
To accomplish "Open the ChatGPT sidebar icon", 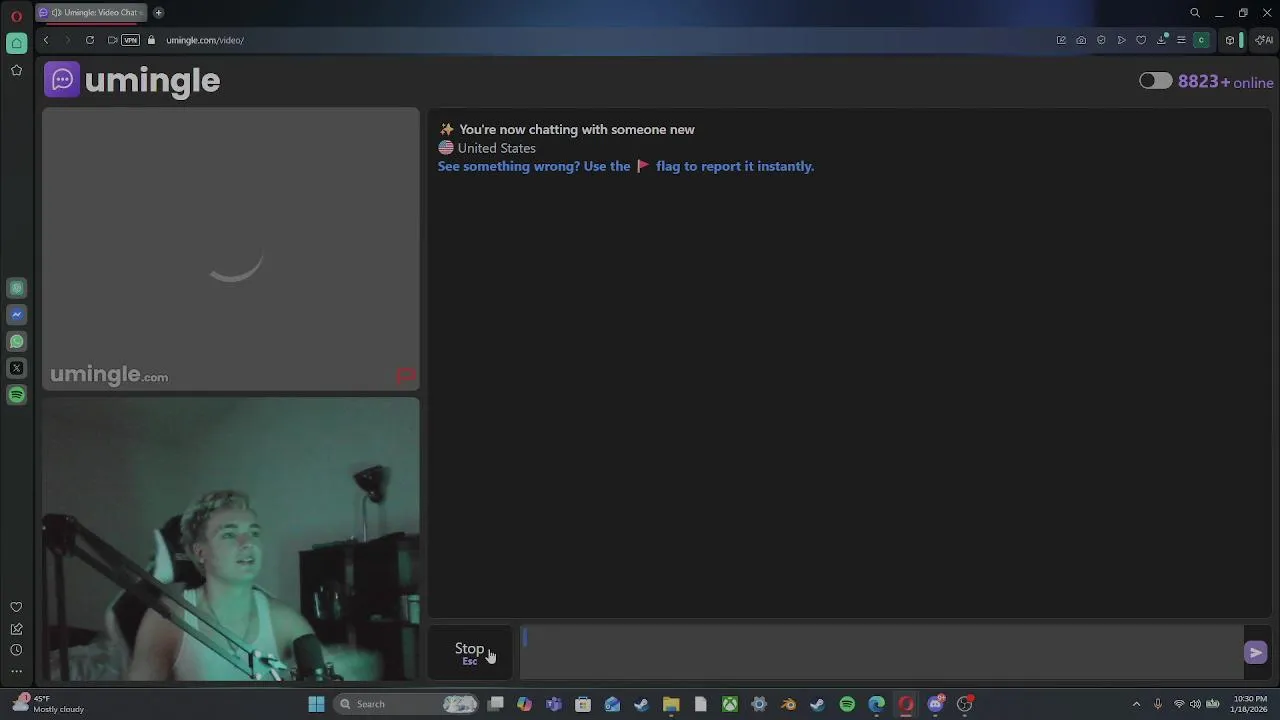I will [16, 288].
